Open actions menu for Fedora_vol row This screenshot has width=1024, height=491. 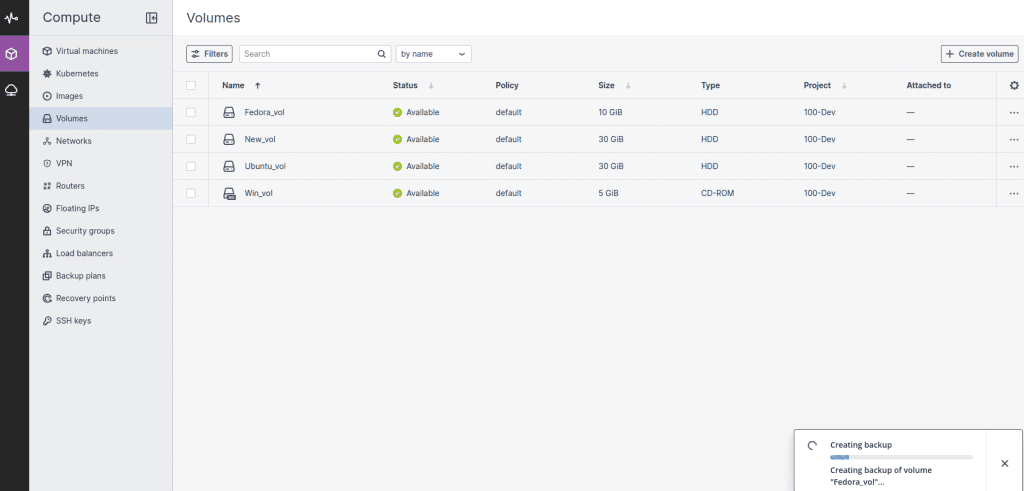[1014, 112]
